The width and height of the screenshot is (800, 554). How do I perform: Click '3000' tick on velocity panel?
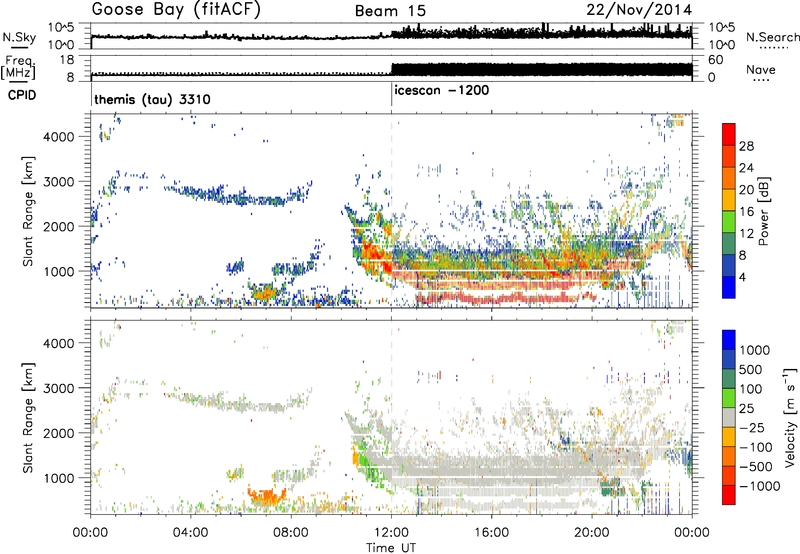point(58,388)
